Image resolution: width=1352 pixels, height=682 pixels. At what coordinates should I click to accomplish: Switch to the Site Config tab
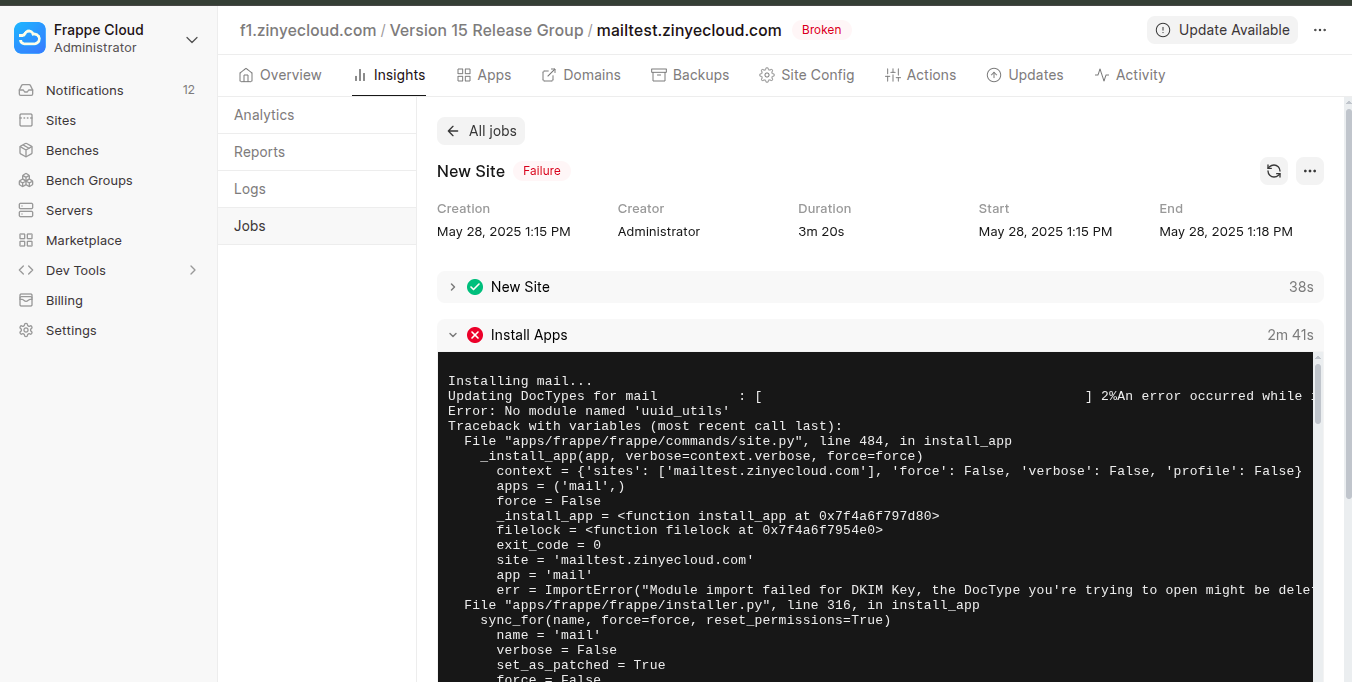(x=806, y=75)
